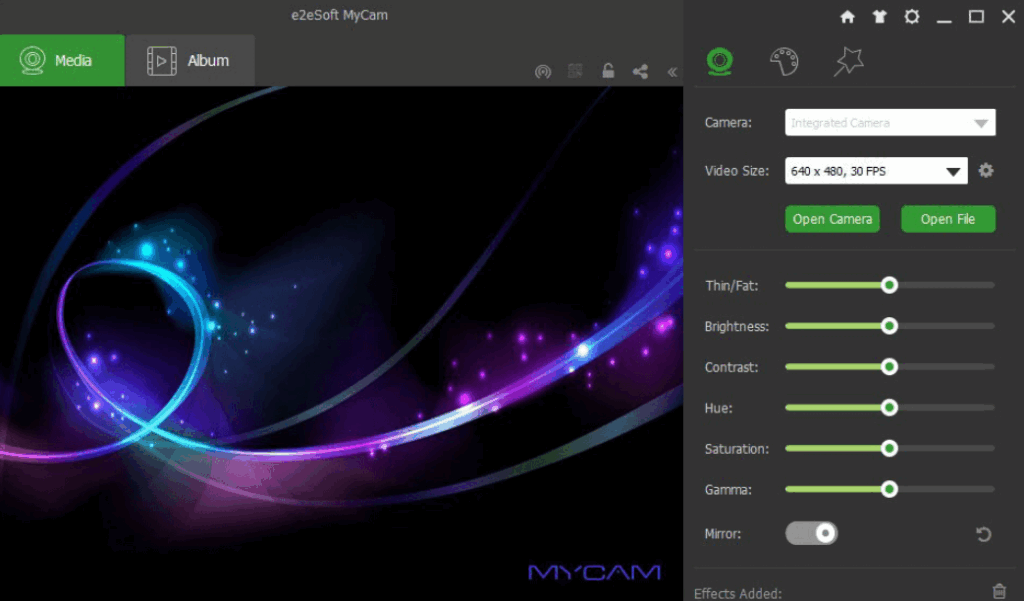Open the star wand effects panel
The image size is (1024, 601).
click(x=848, y=61)
